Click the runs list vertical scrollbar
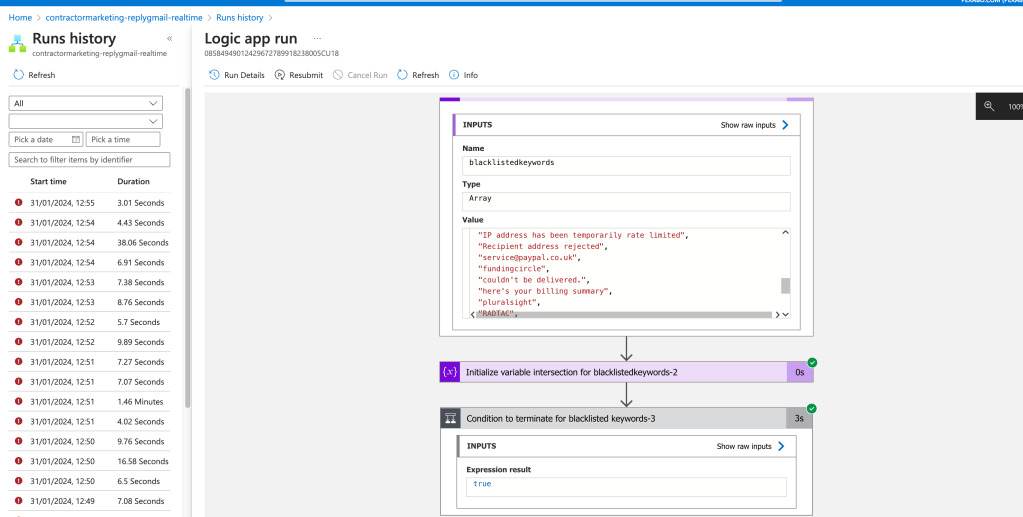 [x=188, y=248]
